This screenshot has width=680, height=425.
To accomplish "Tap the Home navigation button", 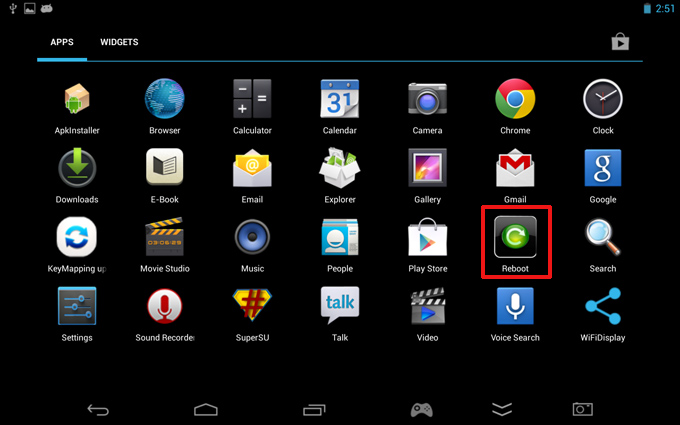I will pyautogui.click(x=206, y=409).
